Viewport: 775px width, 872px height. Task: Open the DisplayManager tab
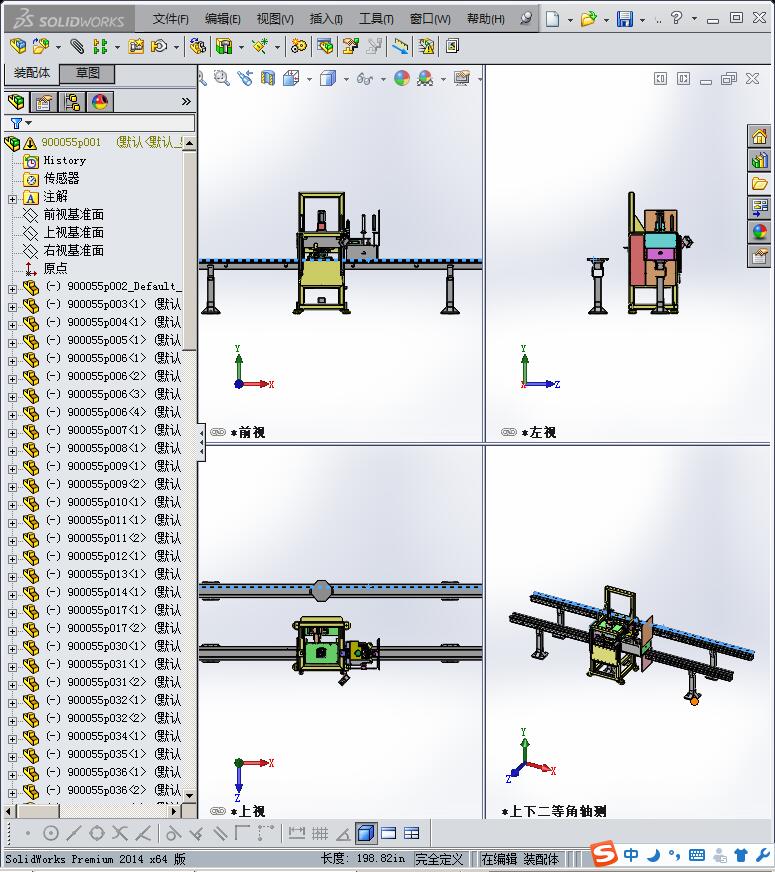click(100, 102)
